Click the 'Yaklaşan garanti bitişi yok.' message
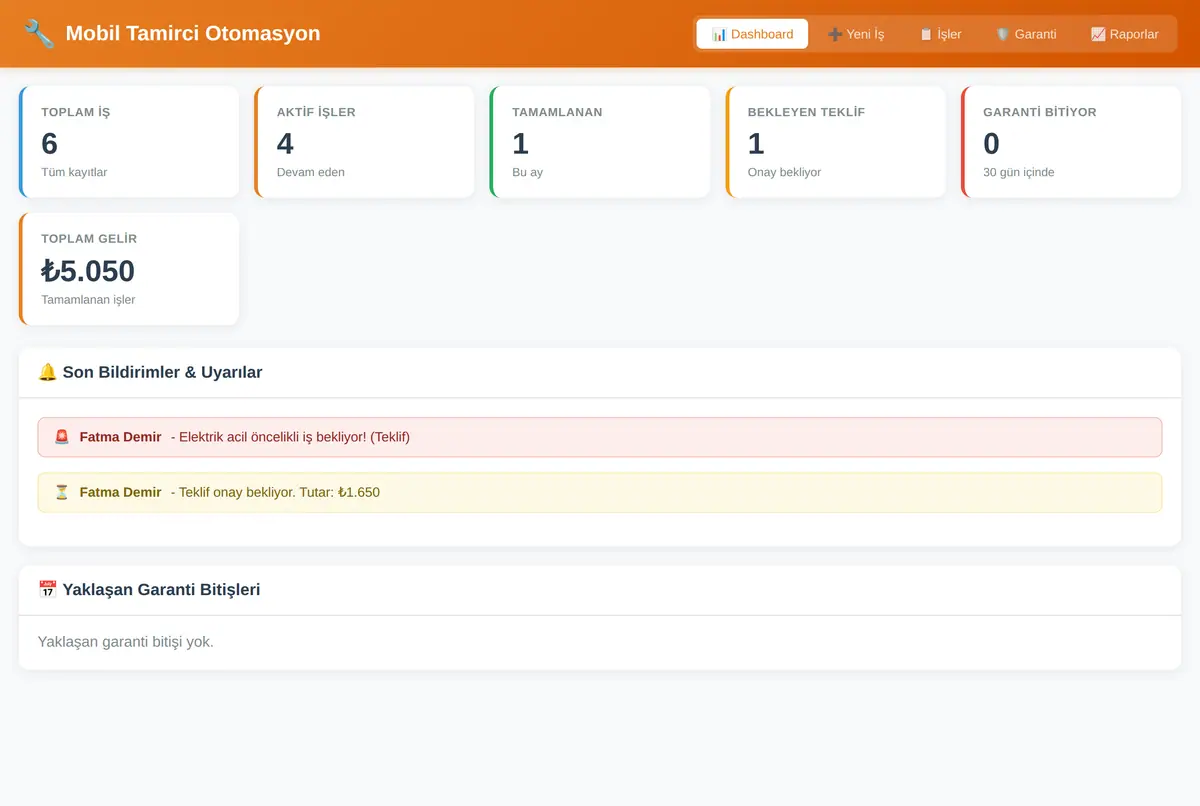This screenshot has height=806, width=1200. 126,641
